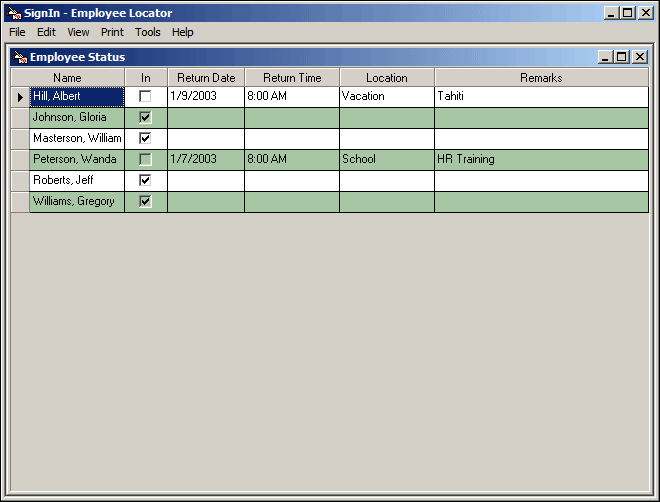Viewport: 660px width, 502px height.
Task: Click the row selector for Williams, Gregory
Action: tap(20, 202)
